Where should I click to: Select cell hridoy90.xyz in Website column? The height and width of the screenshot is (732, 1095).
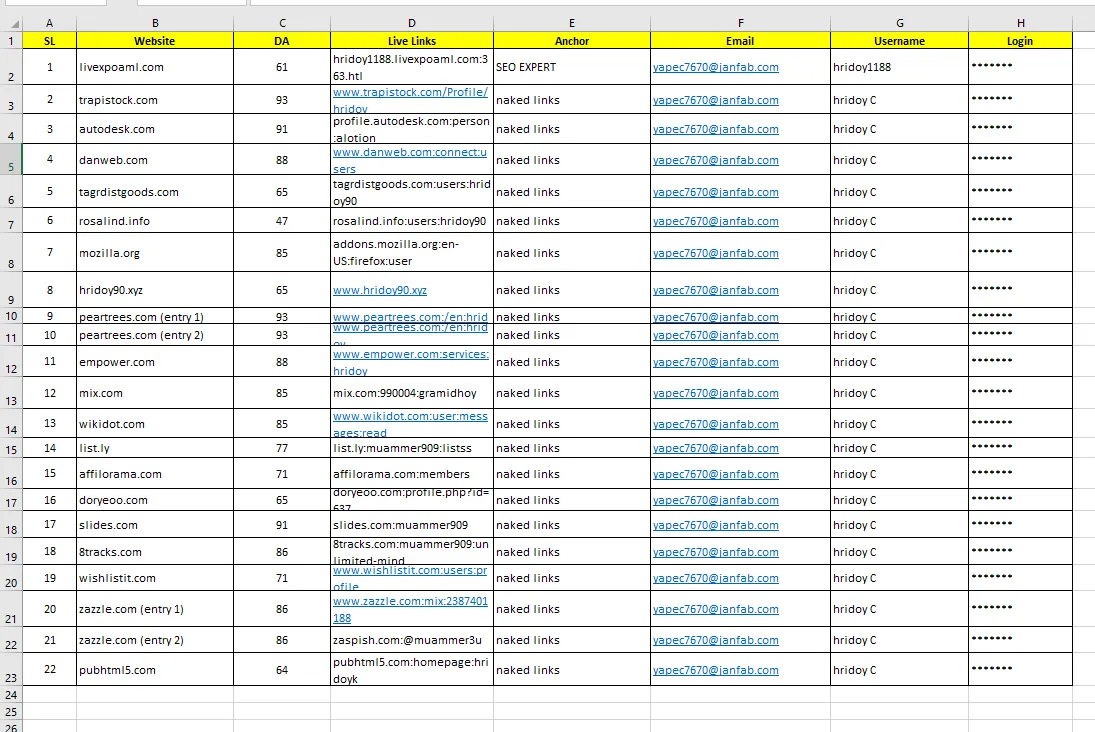pyautogui.click(x=155, y=290)
